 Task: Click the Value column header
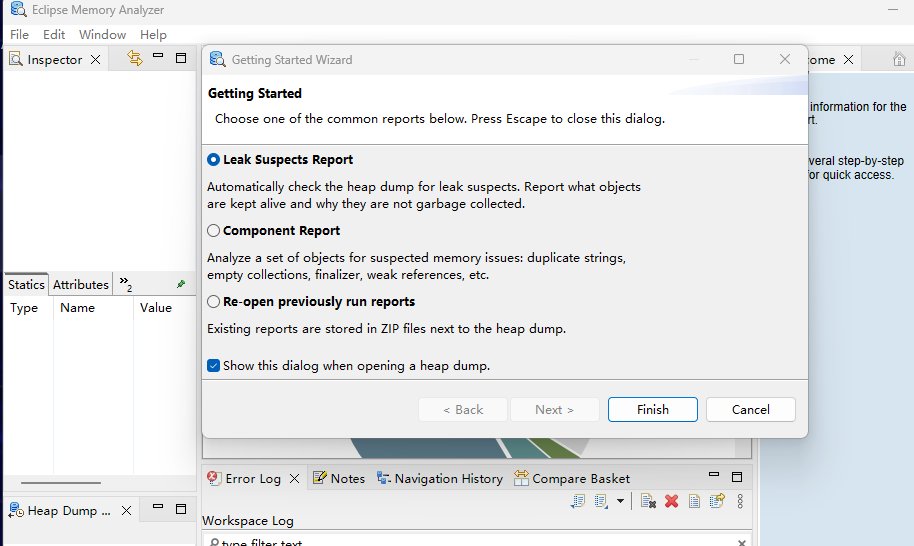pyautogui.click(x=156, y=308)
